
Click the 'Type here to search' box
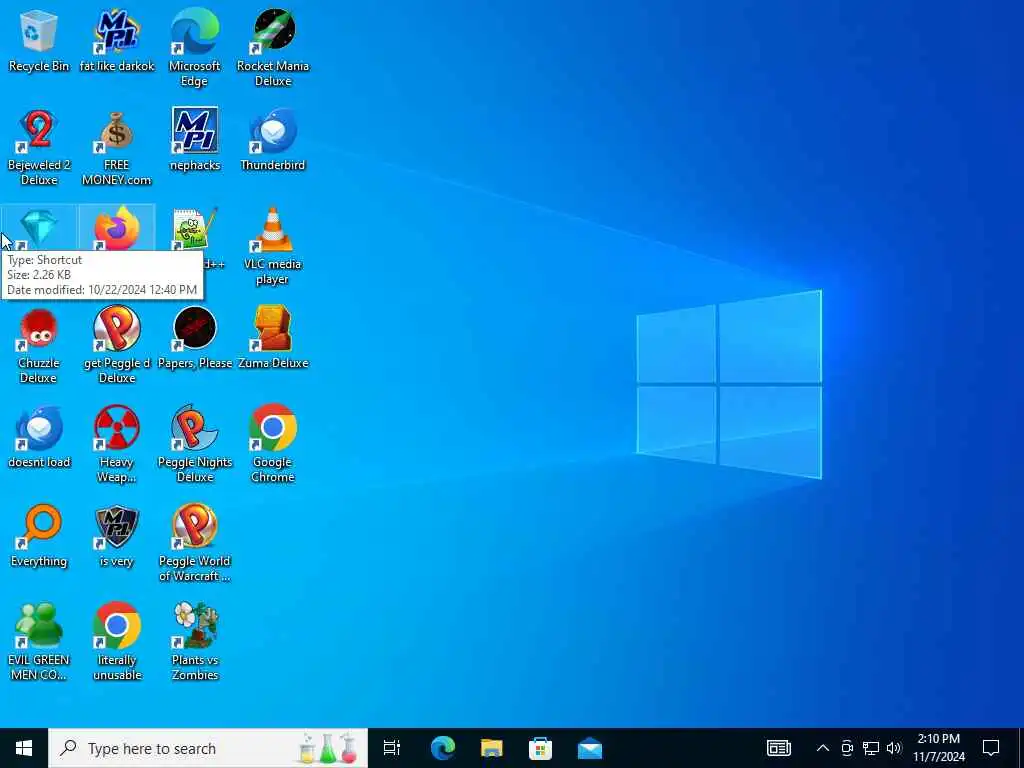[x=208, y=748]
